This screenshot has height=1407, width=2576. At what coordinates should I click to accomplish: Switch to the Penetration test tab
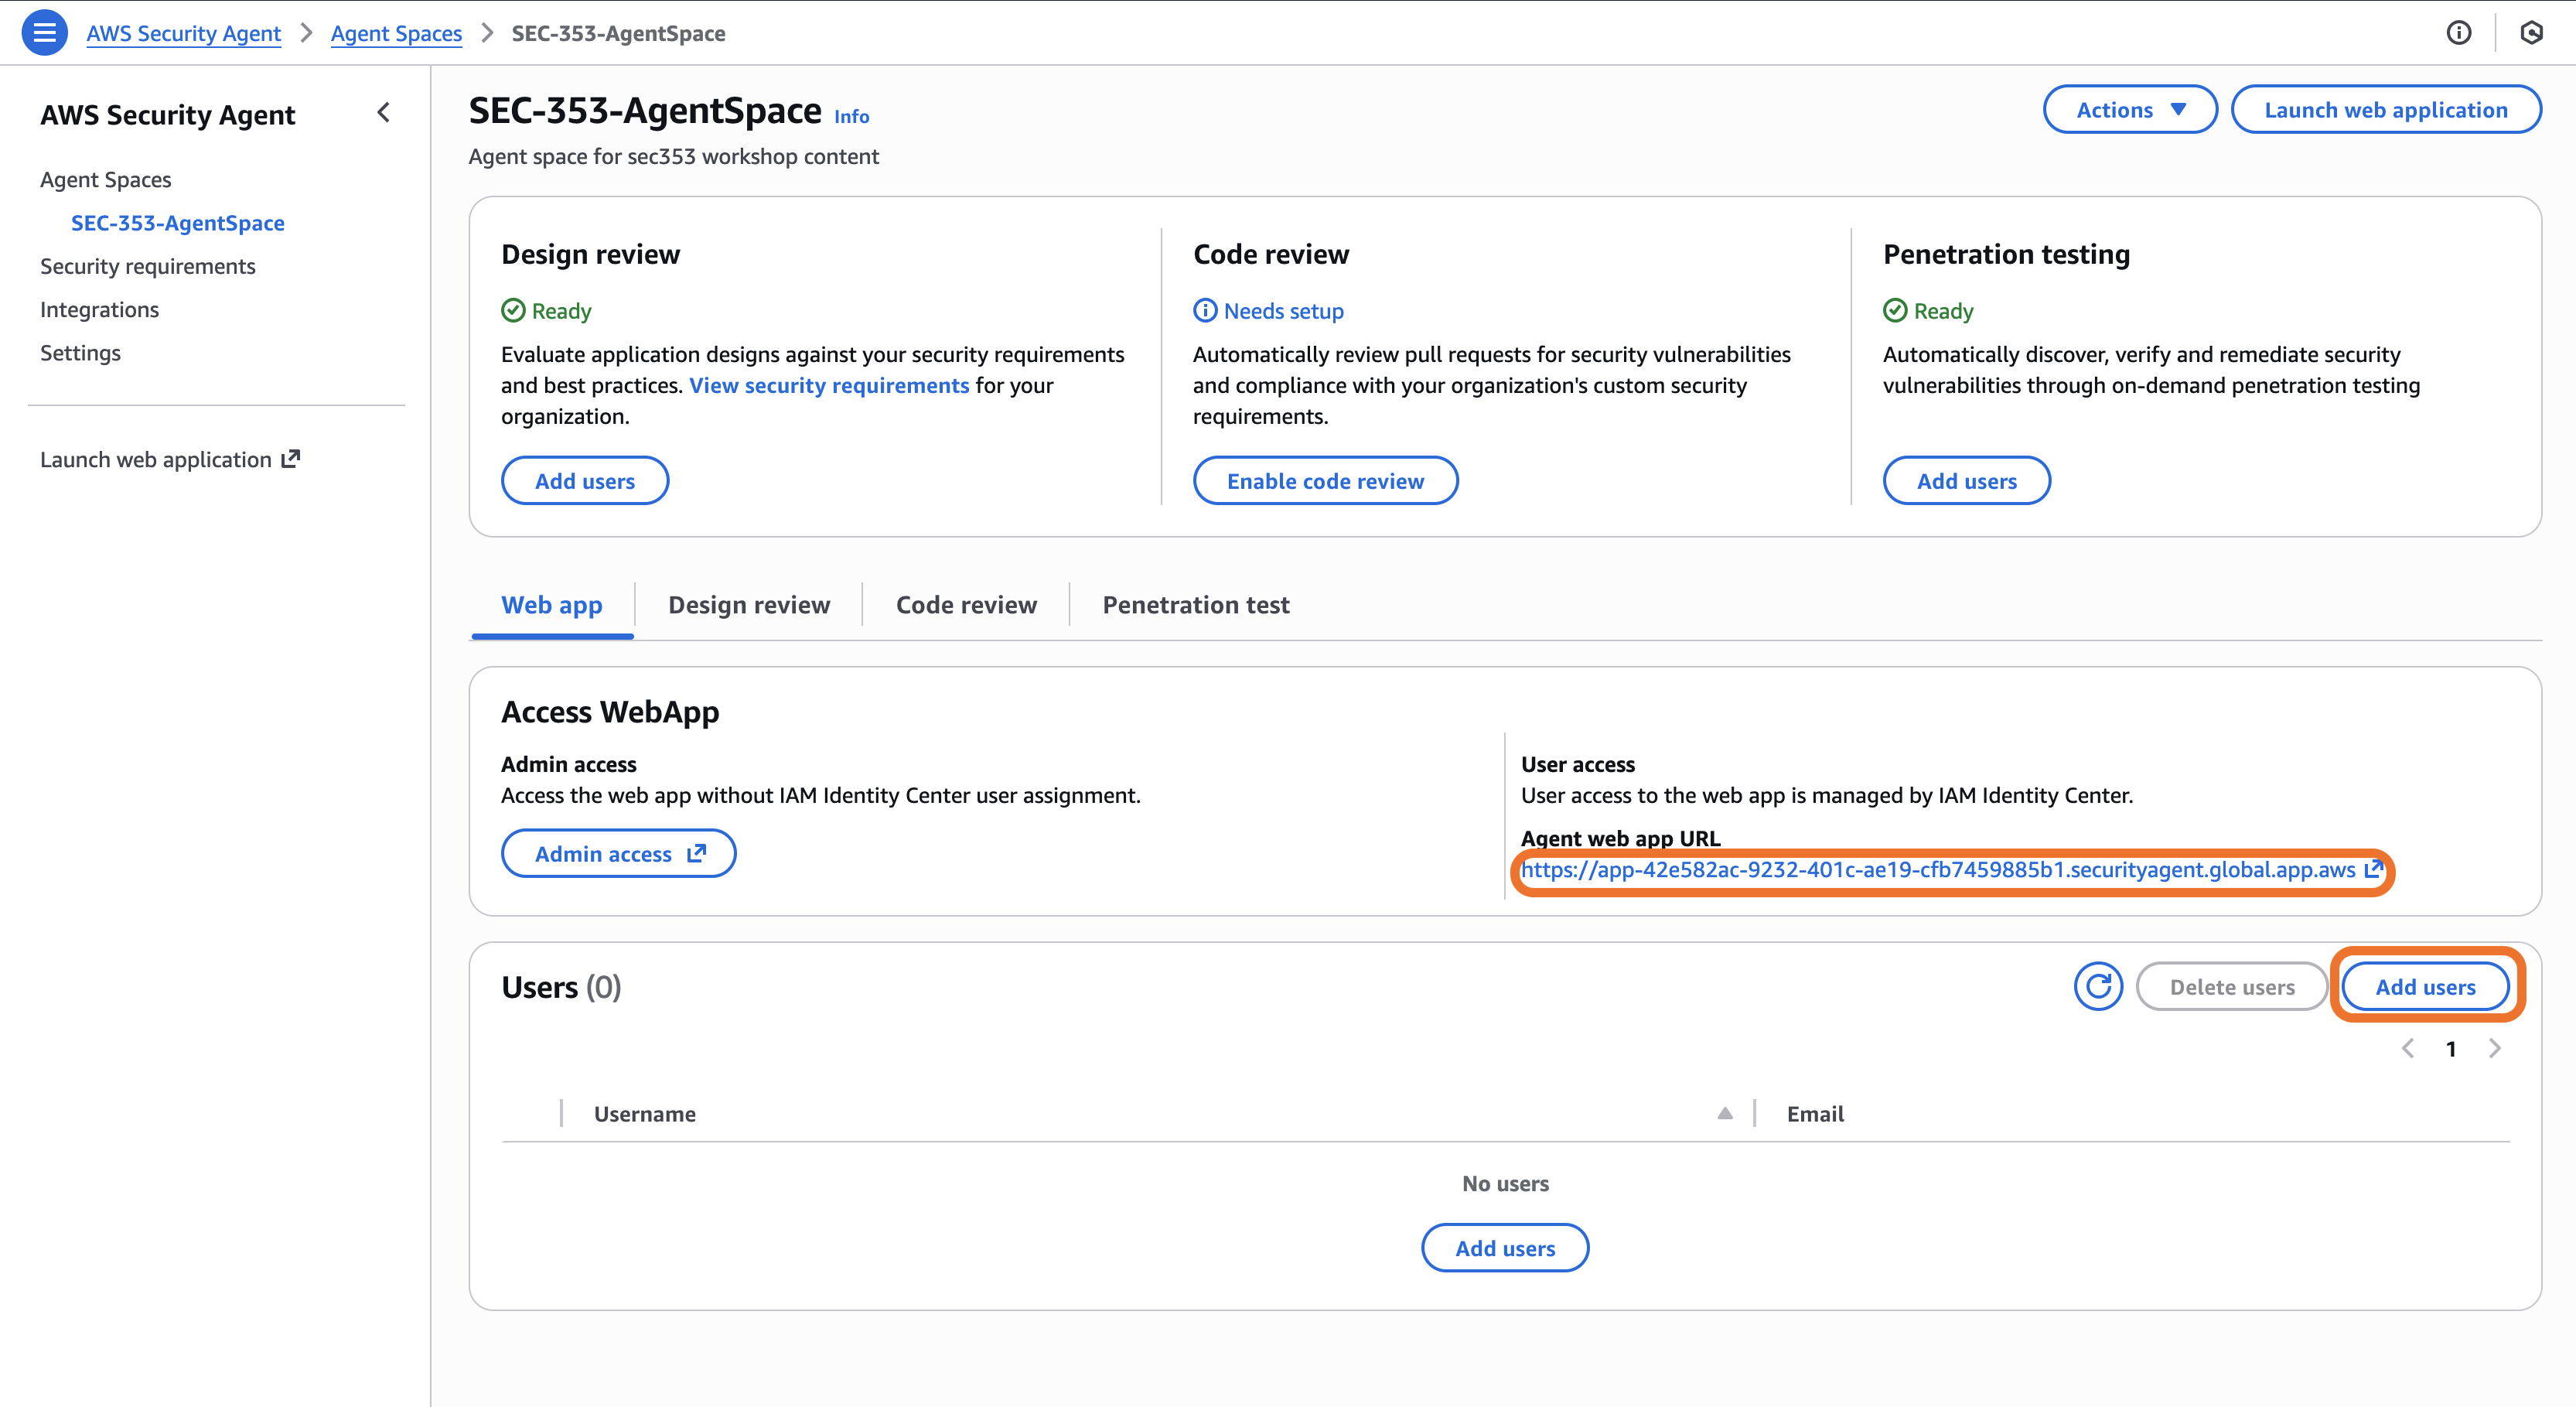[1196, 605]
